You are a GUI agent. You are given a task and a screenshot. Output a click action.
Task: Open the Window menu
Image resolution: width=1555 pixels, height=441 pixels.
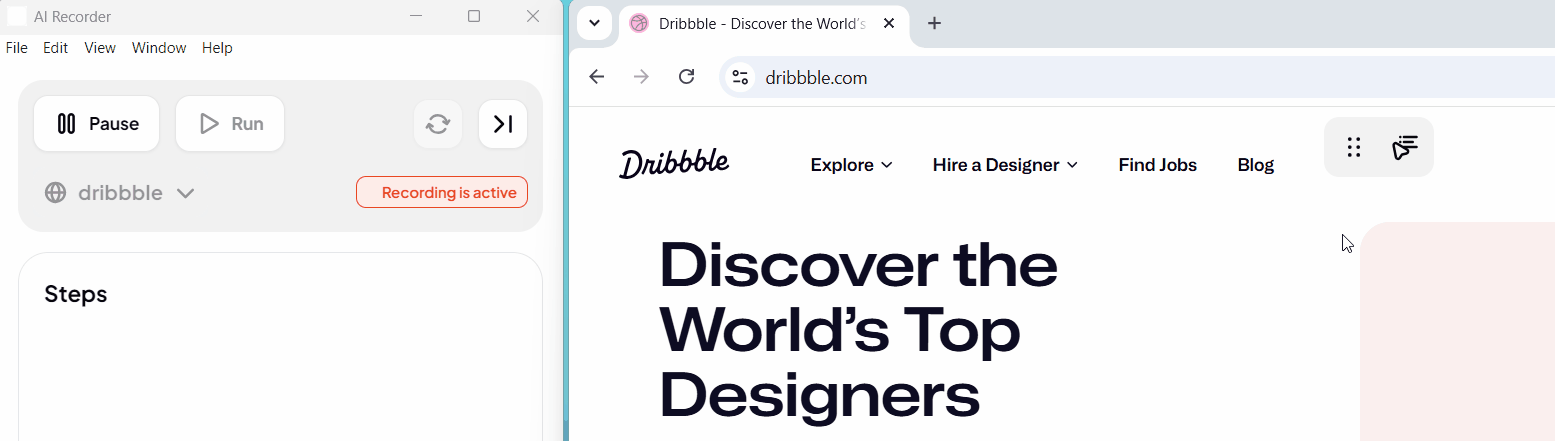pos(159,48)
